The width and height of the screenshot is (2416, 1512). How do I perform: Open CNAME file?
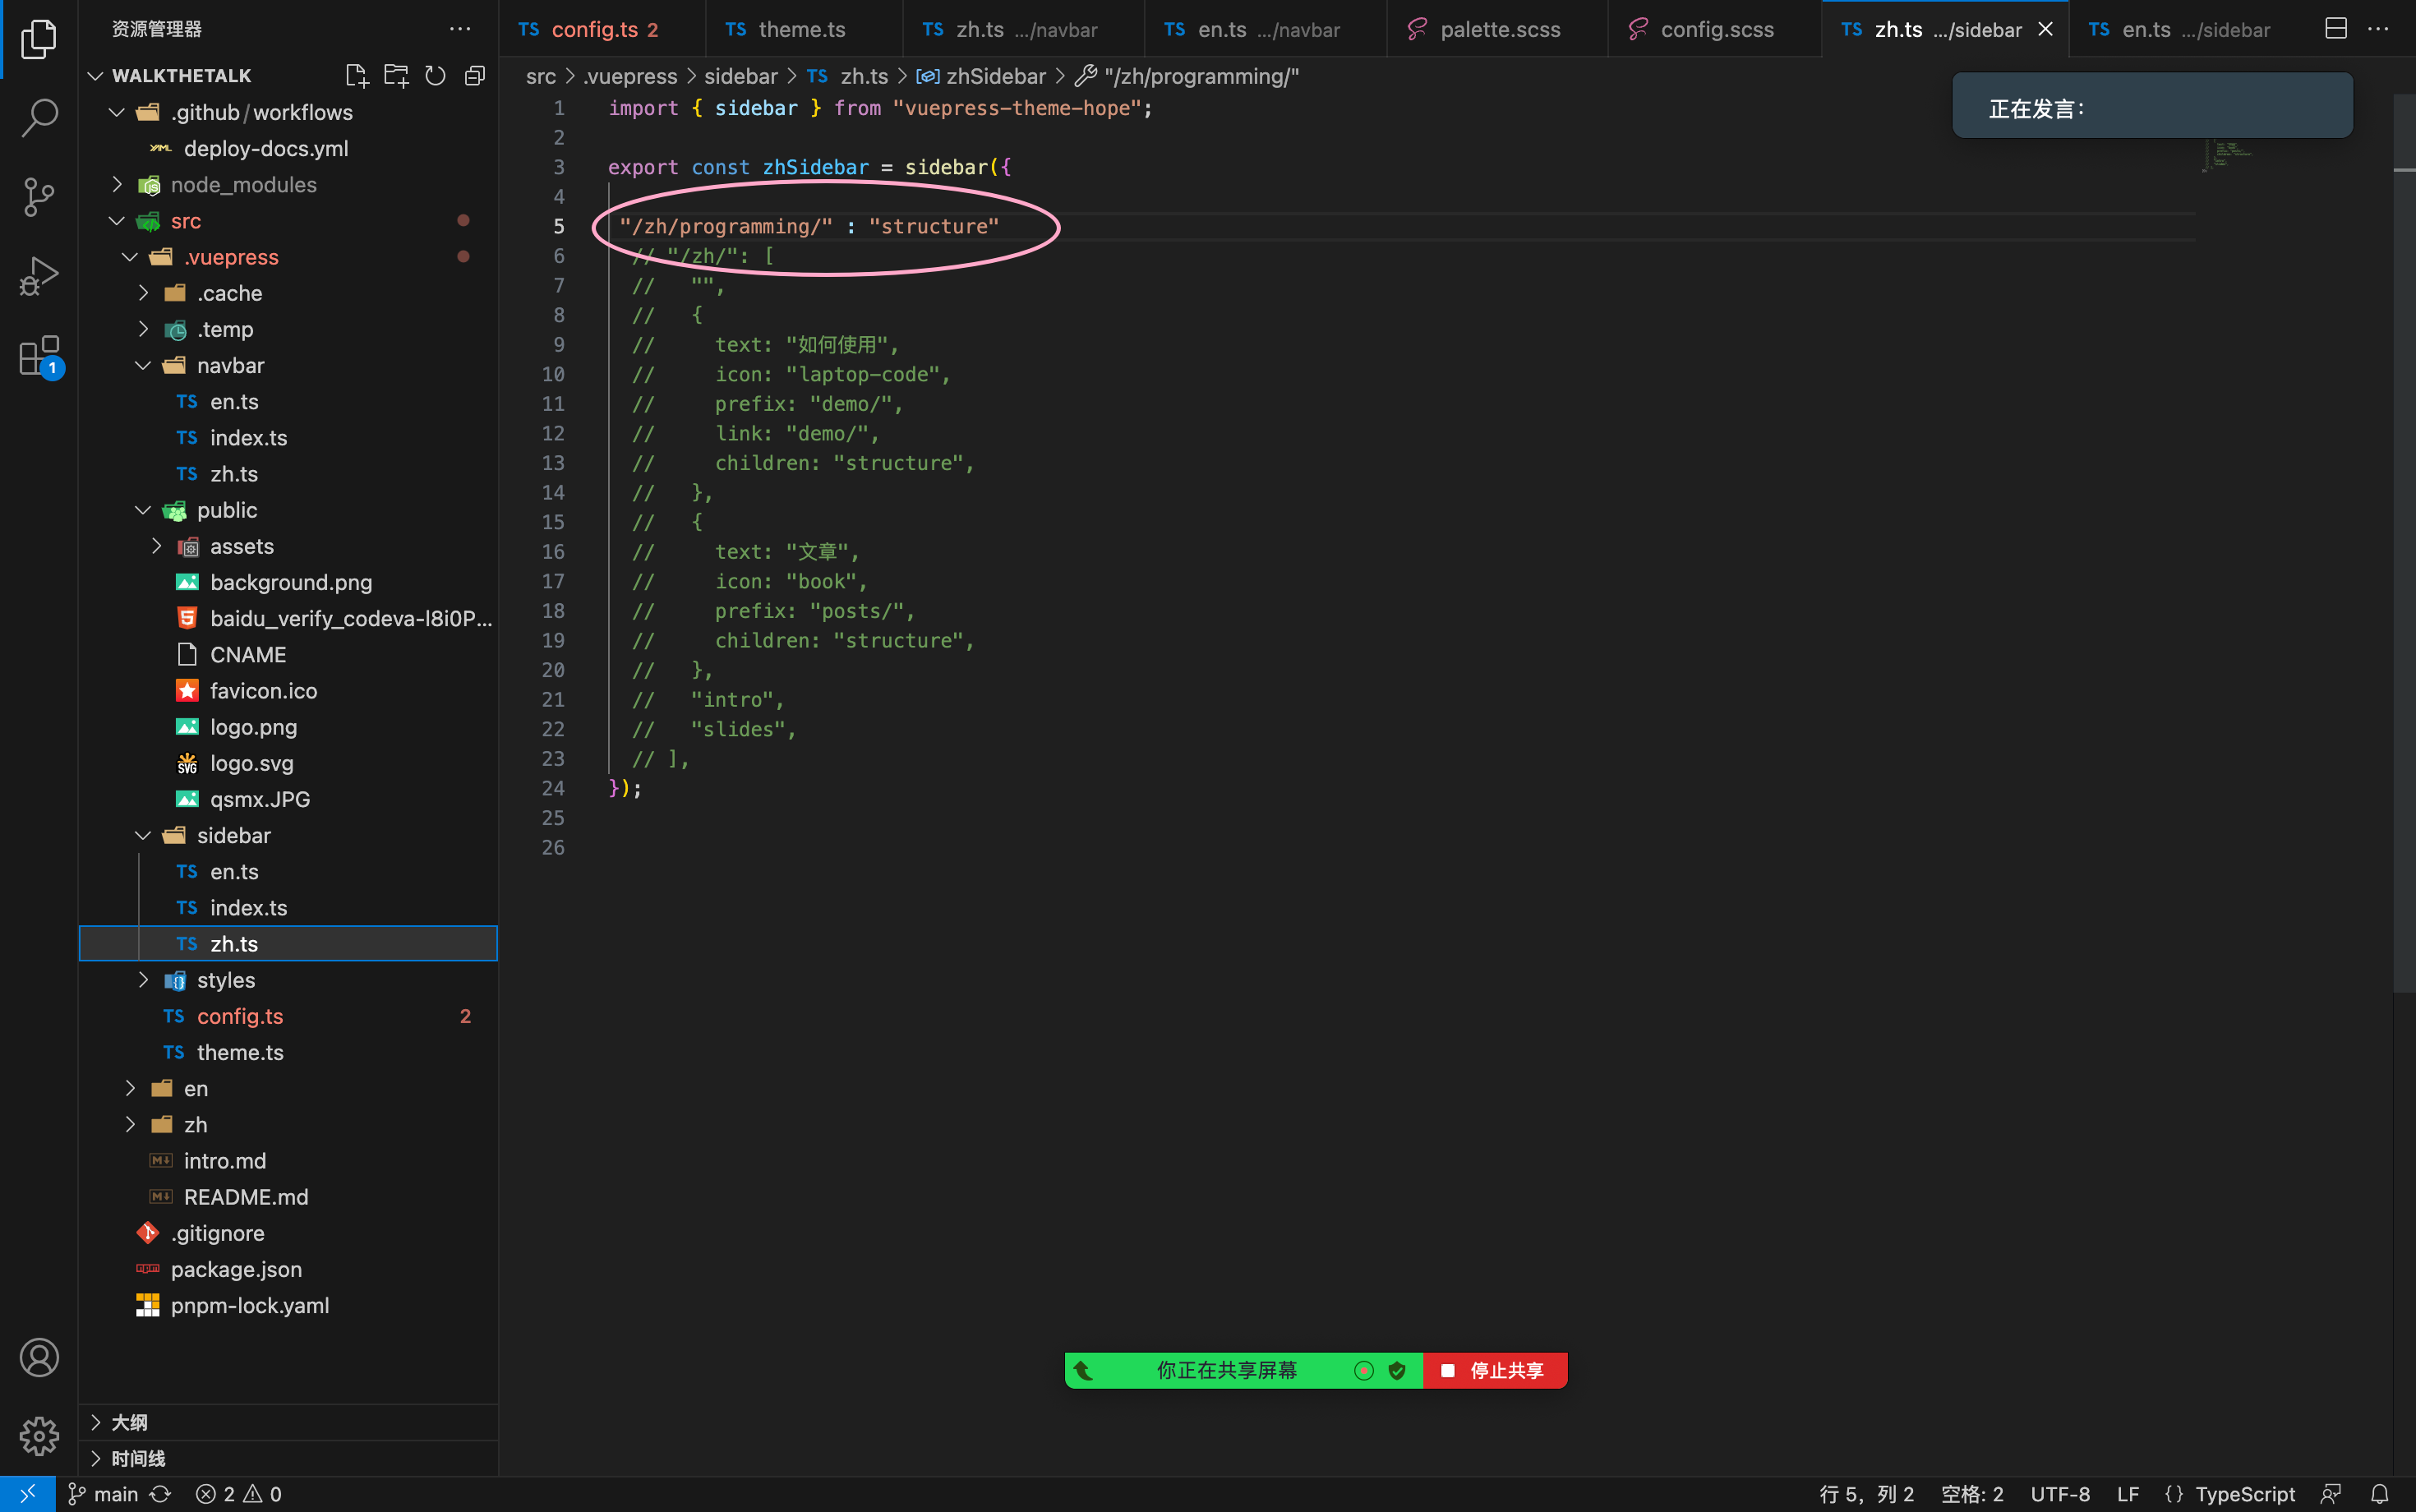tap(288, 654)
